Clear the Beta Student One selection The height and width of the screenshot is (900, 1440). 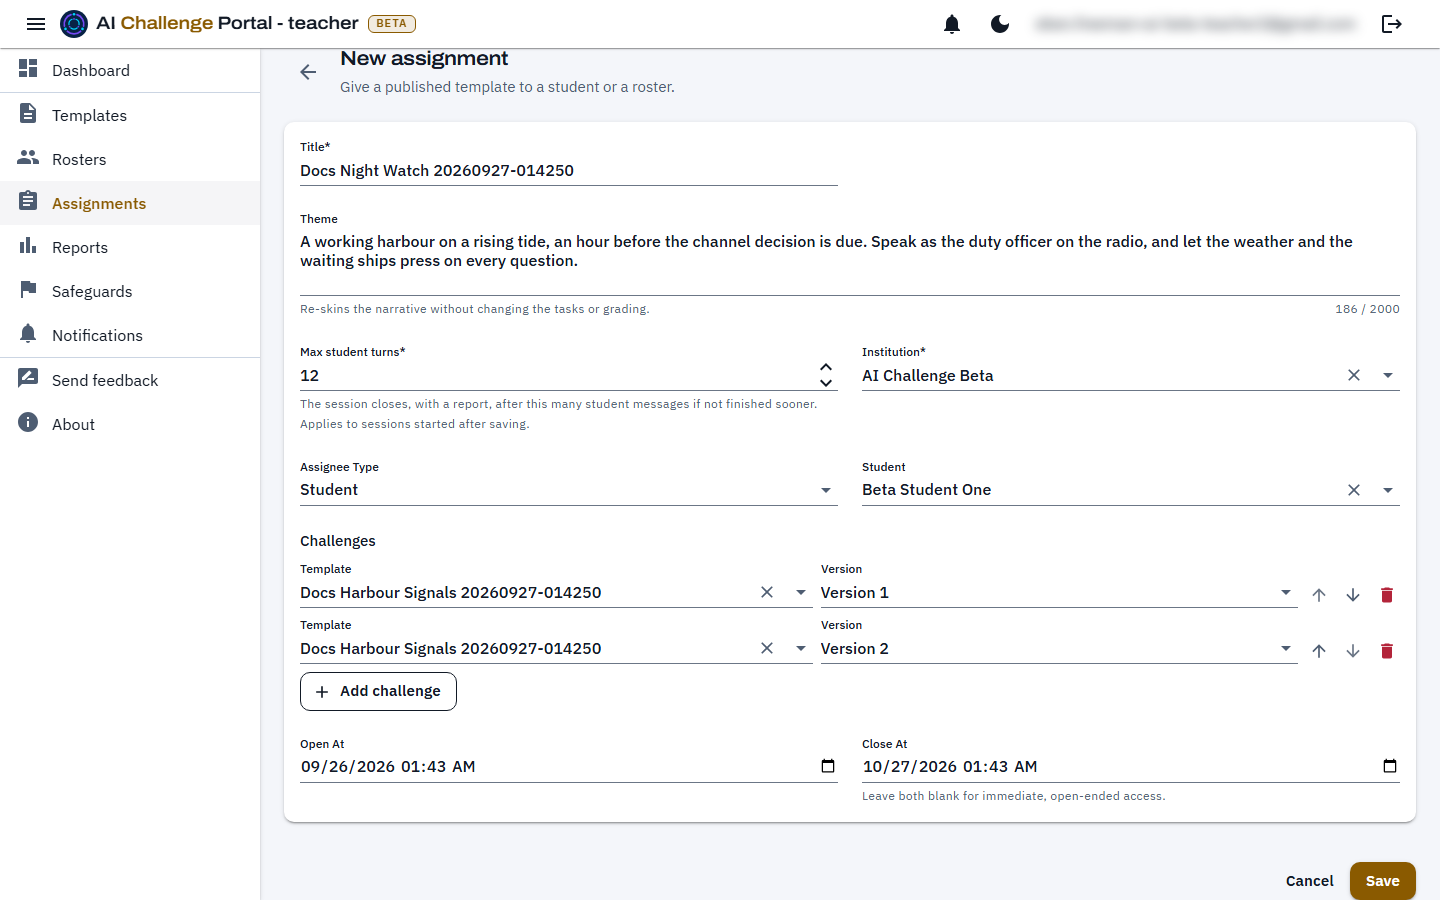click(1354, 490)
